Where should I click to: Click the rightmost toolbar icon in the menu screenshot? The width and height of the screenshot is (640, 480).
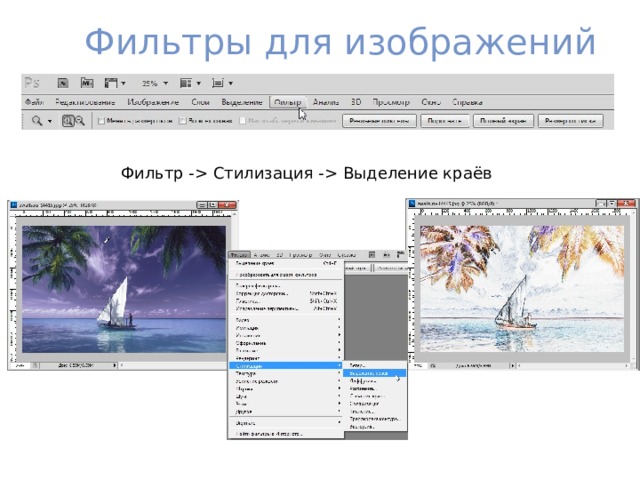pos(400,255)
